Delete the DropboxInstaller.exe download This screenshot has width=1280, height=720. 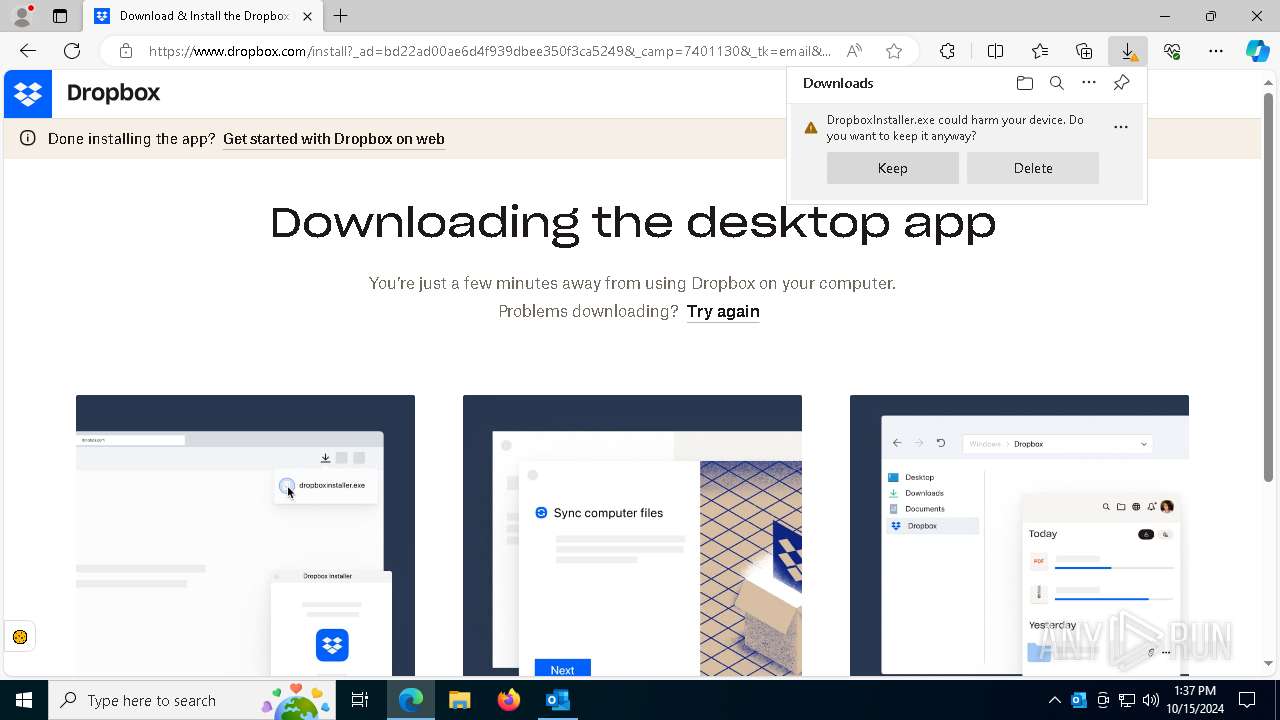point(1033,168)
